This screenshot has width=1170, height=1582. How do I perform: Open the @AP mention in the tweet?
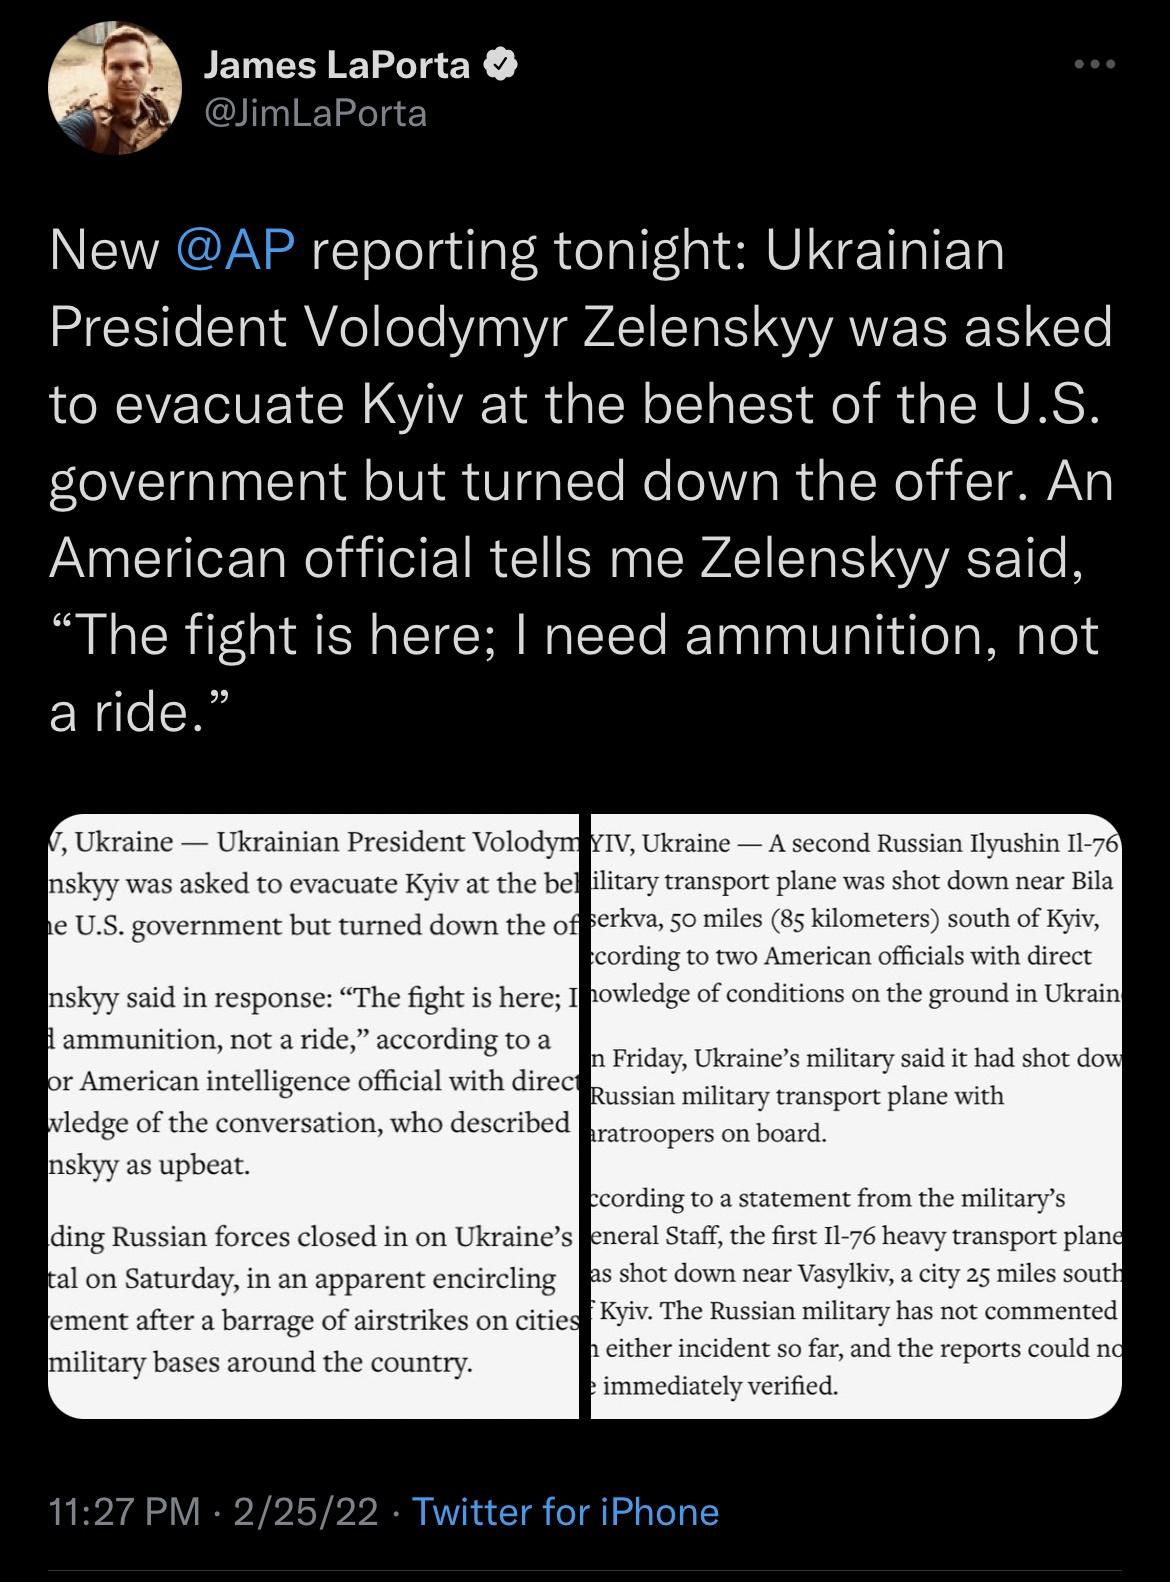pyautogui.click(x=236, y=250)
